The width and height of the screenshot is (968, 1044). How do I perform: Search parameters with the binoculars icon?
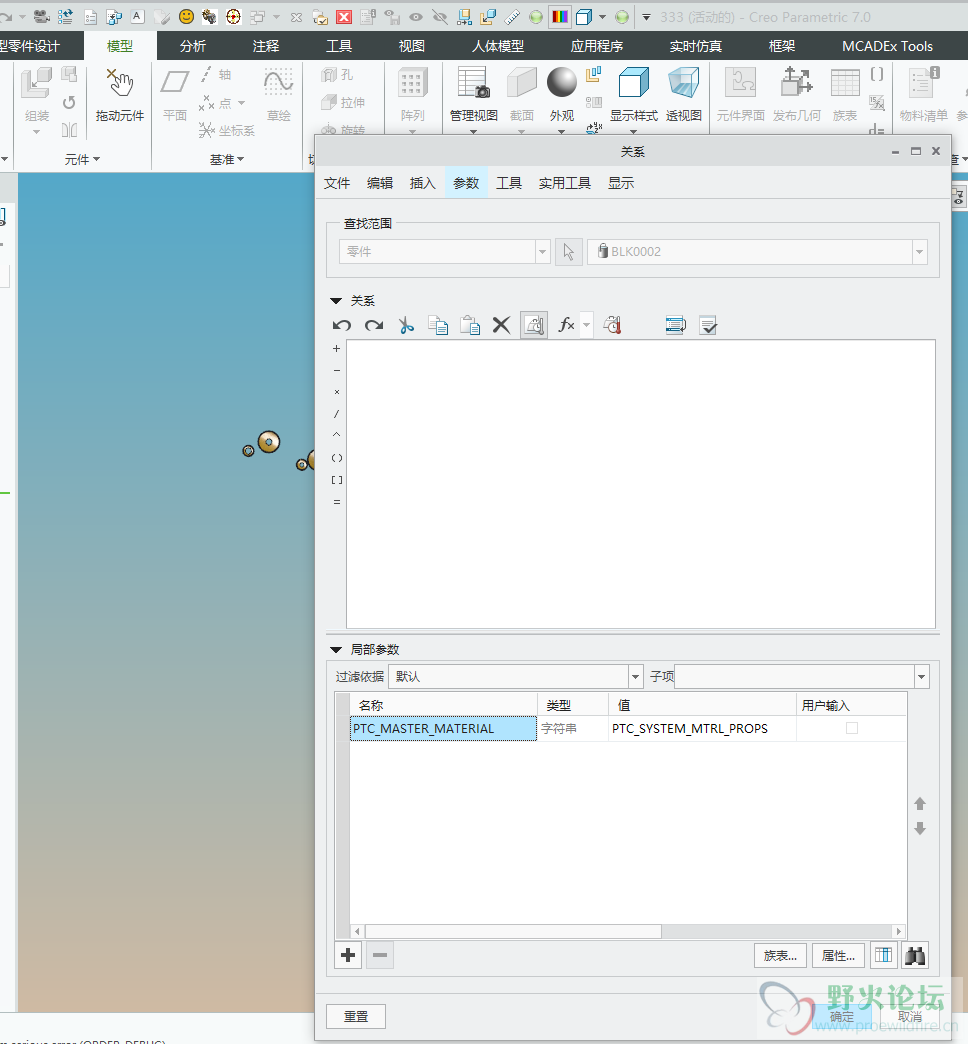[915, 955]
